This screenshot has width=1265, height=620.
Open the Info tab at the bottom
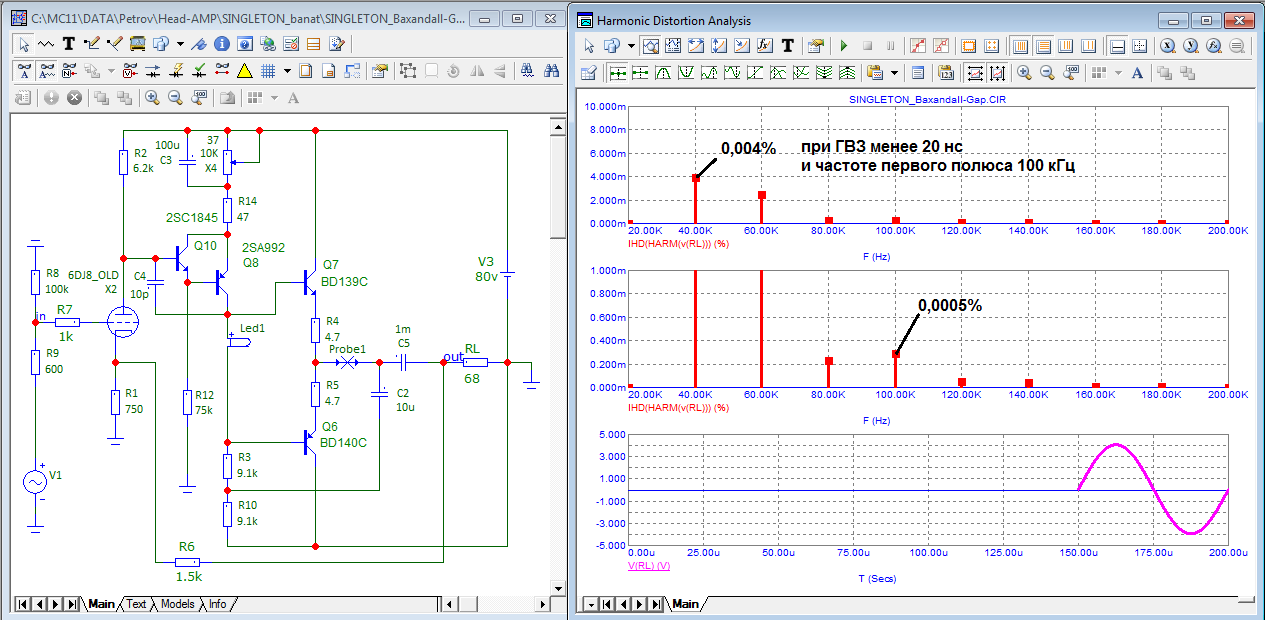pyautogui.click(x=217, y=604)
